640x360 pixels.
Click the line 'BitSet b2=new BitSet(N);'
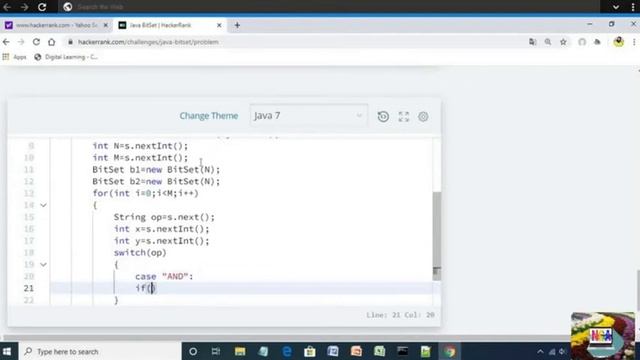156,182
